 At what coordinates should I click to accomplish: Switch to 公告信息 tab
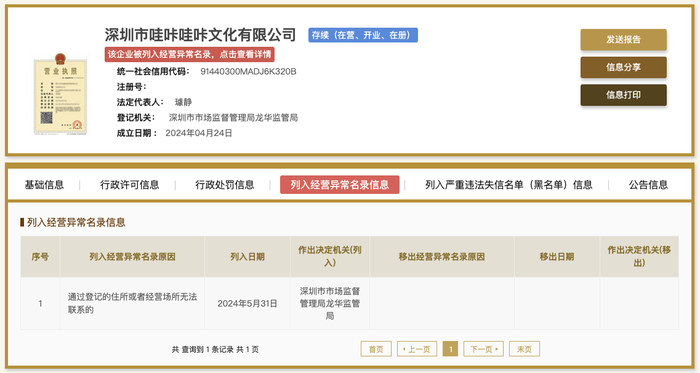(x=648, y=185)
